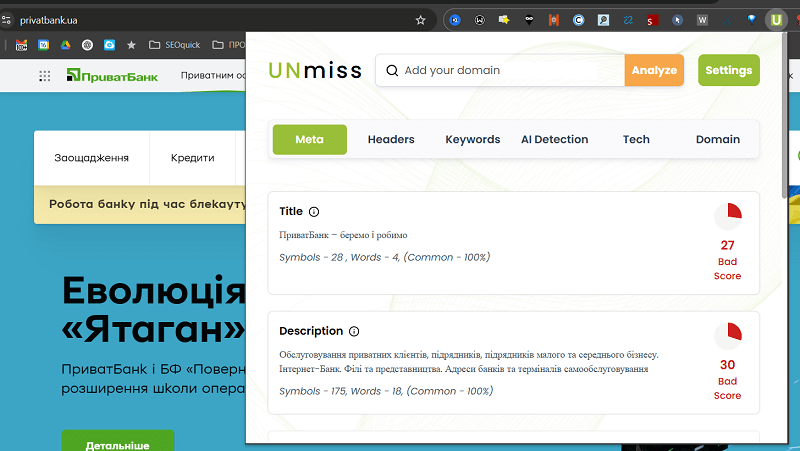The width and height of the screenshot is (800, 451).
Task: Click the green Детальніше button
Action: click(x=118, y=442)
